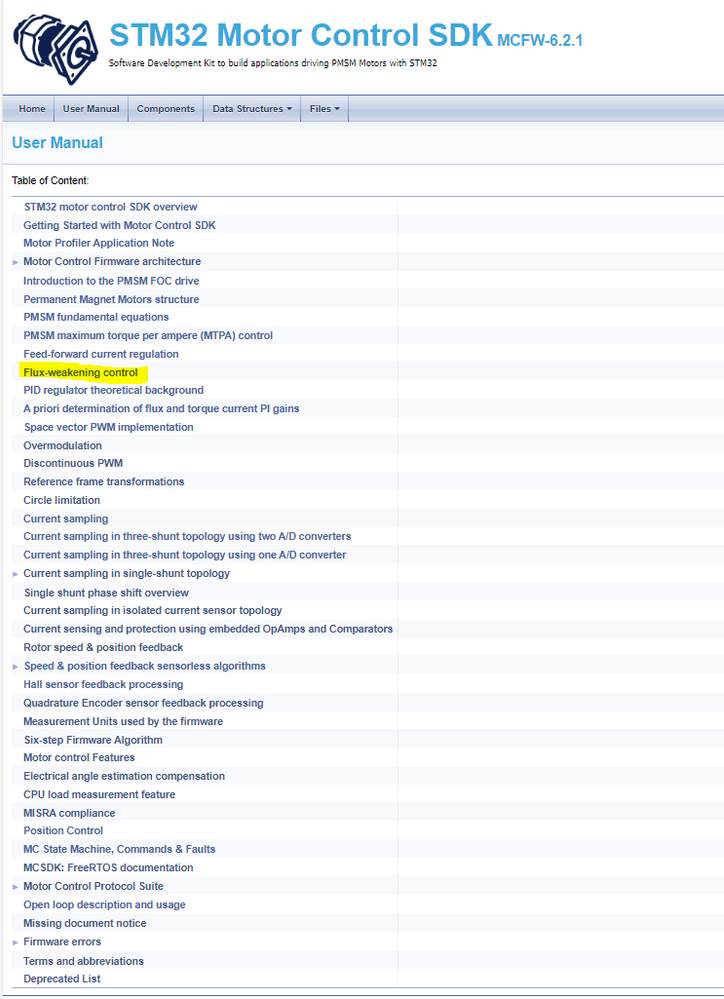This screenshot has width=724, height=999.
Task: Open MCSDK: FreeRTOS documentation link
Action: click(x=108, y=868)
